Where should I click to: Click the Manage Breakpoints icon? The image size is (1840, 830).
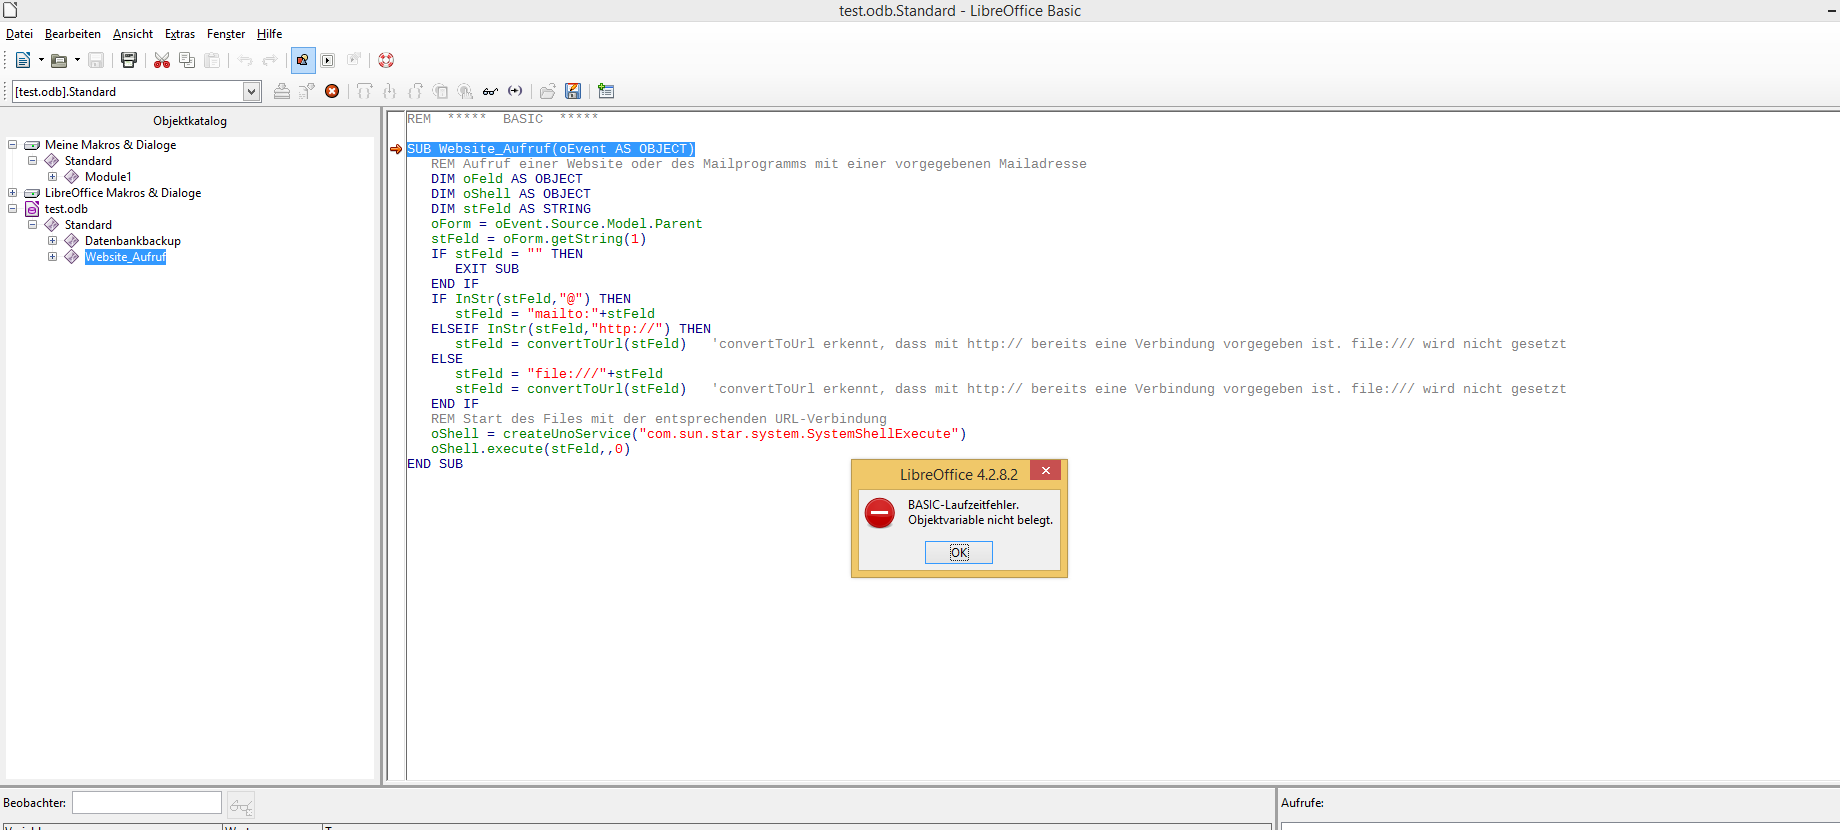465,91
